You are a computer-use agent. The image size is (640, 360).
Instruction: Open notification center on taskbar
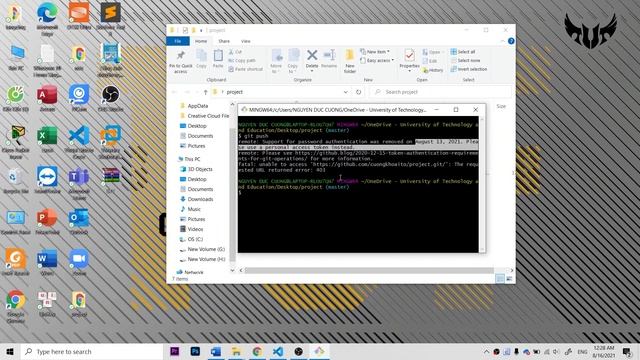click(627, 351)
